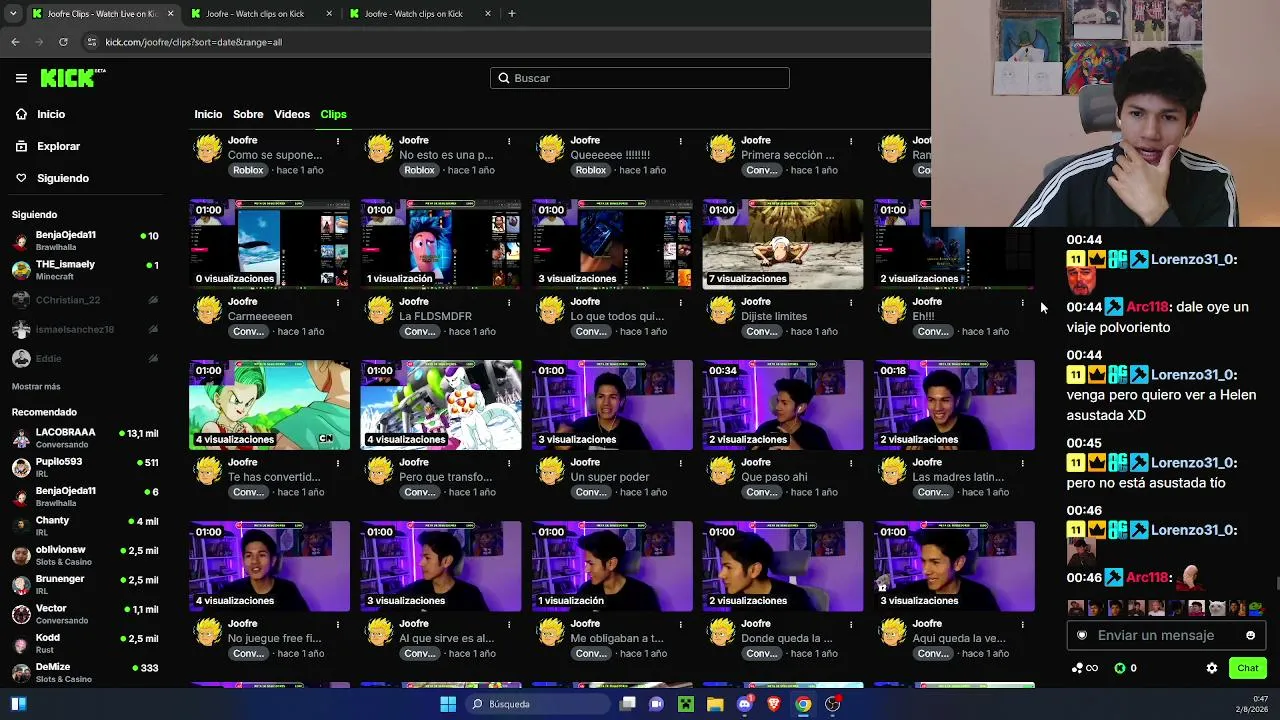Open Windows Start menu
Image resolution: width=1280 pixels, height=720 pixels.
click(448, 704)
